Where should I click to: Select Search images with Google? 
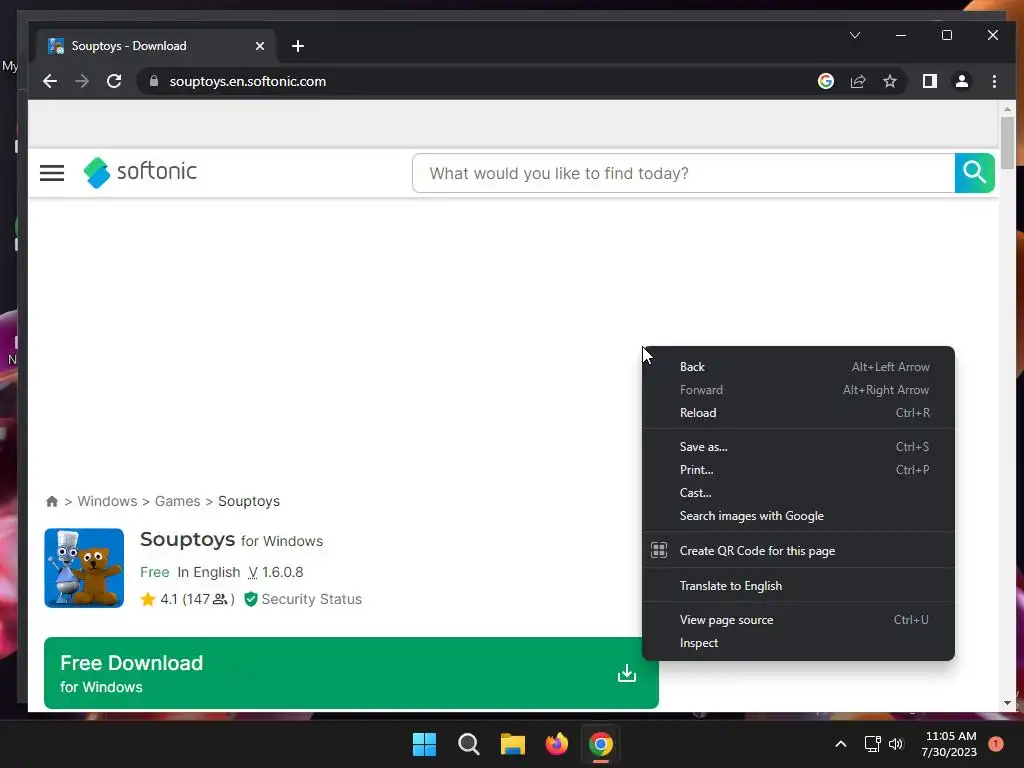click(x=798, y=516)
